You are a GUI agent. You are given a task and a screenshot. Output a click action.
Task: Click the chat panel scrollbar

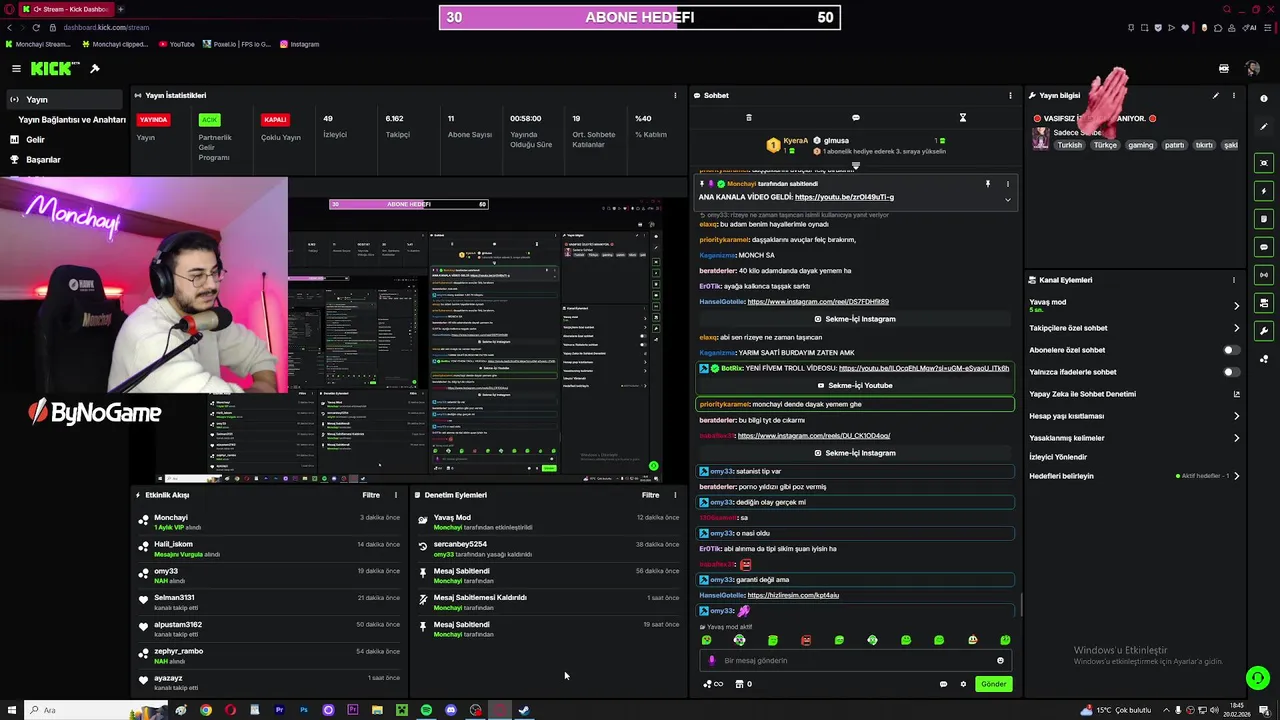1021,604
